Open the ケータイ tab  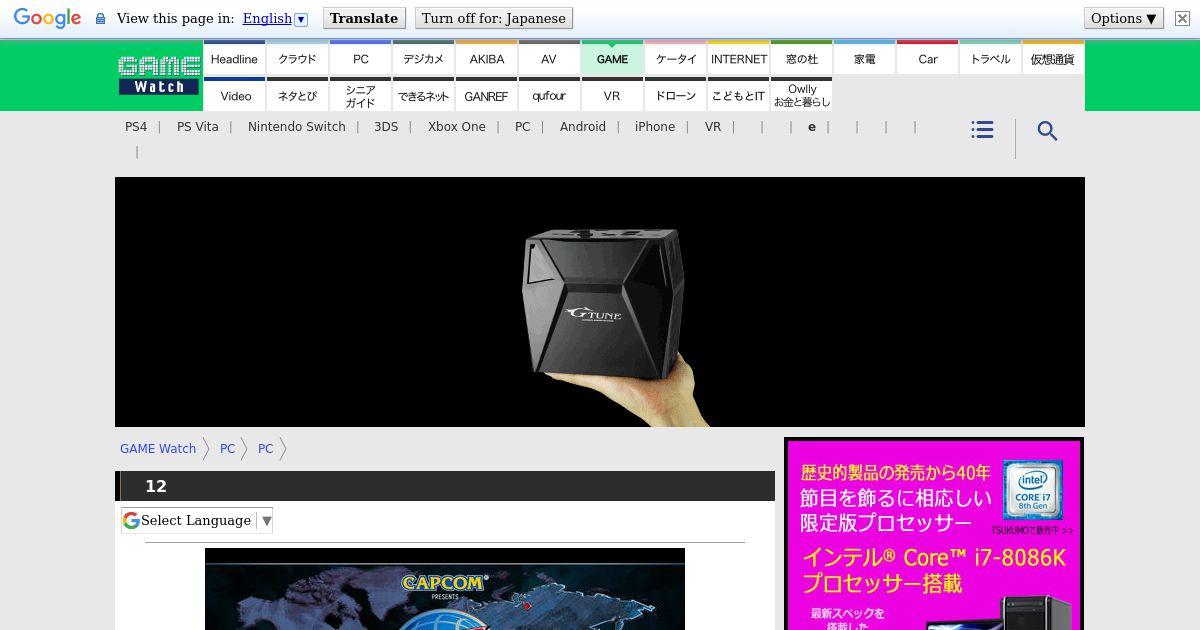click(675, 59)
